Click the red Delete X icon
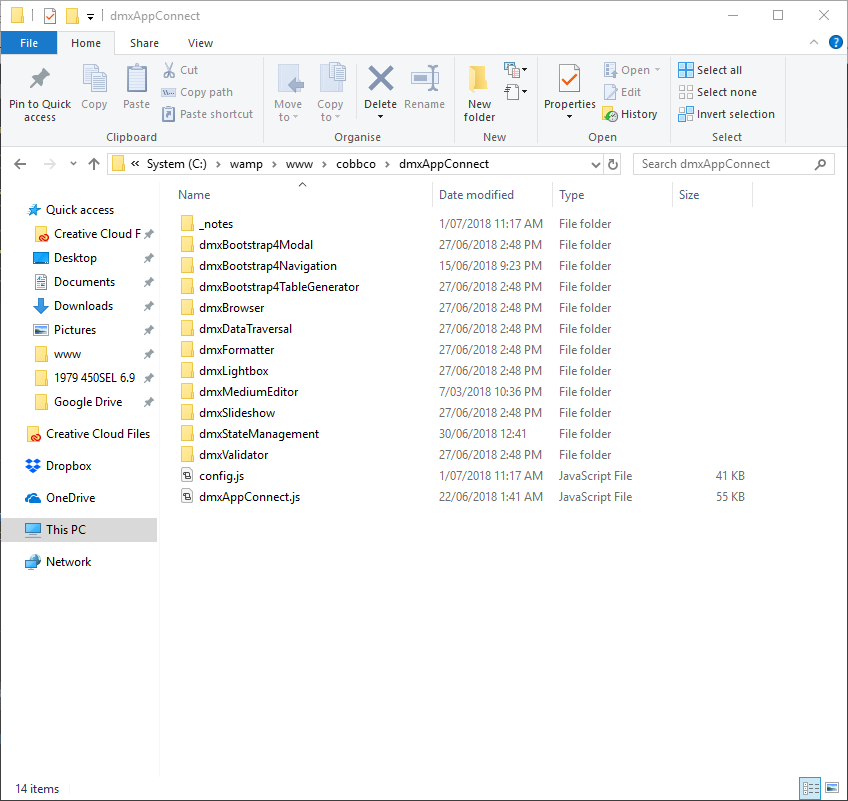Screen dimensions: 848x801 tap(380, 79)
